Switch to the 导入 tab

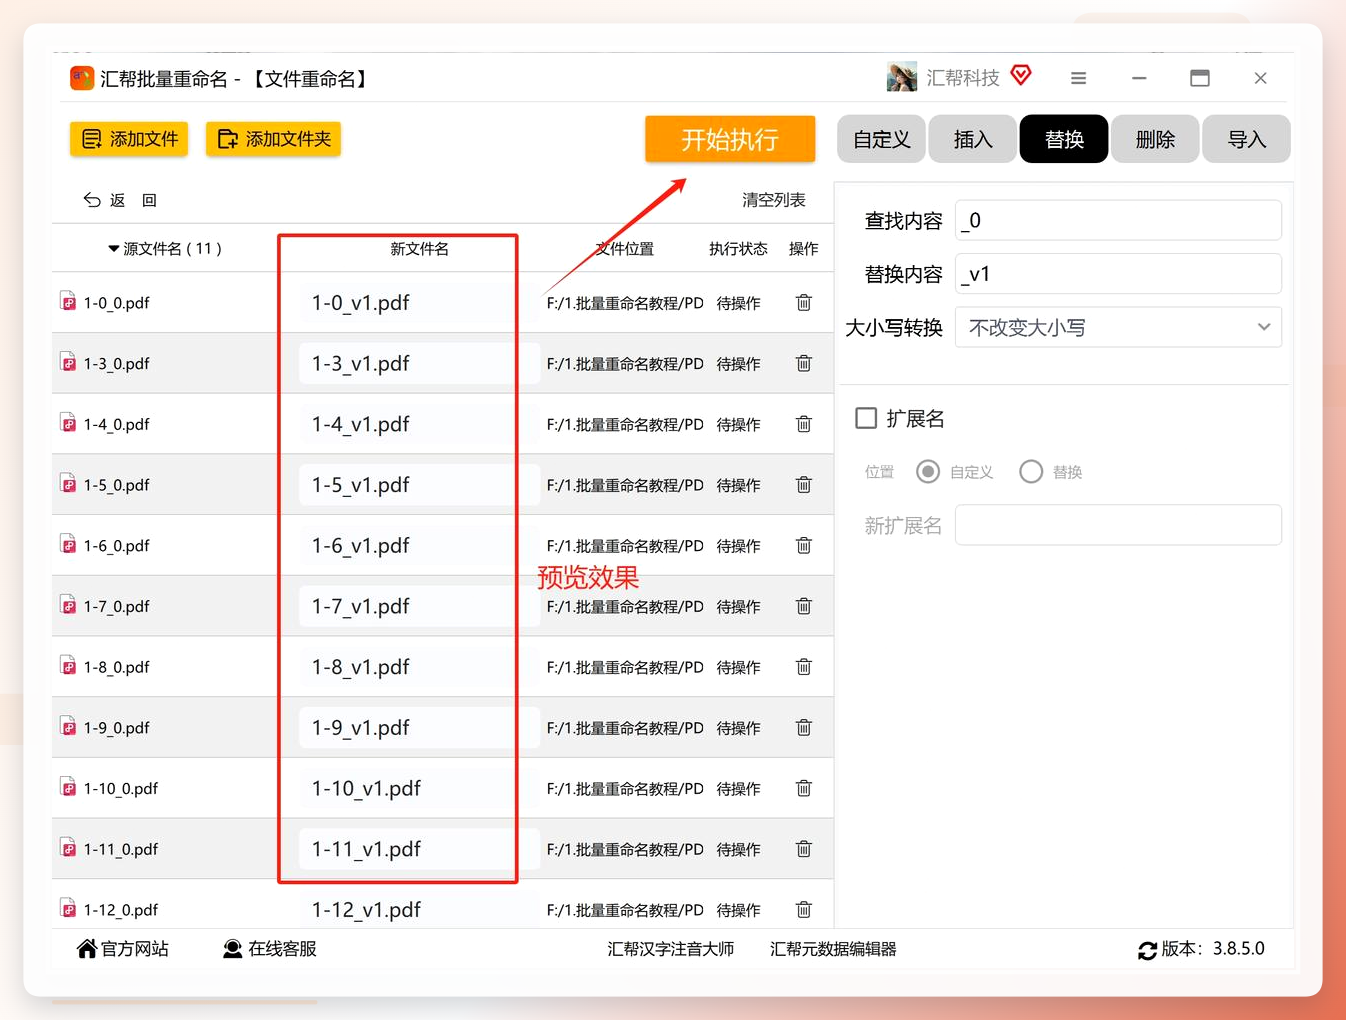[x=1246, y=139]
